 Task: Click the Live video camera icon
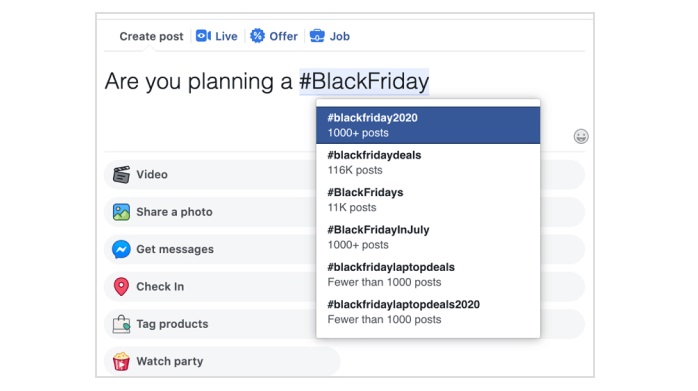[203, 36]
